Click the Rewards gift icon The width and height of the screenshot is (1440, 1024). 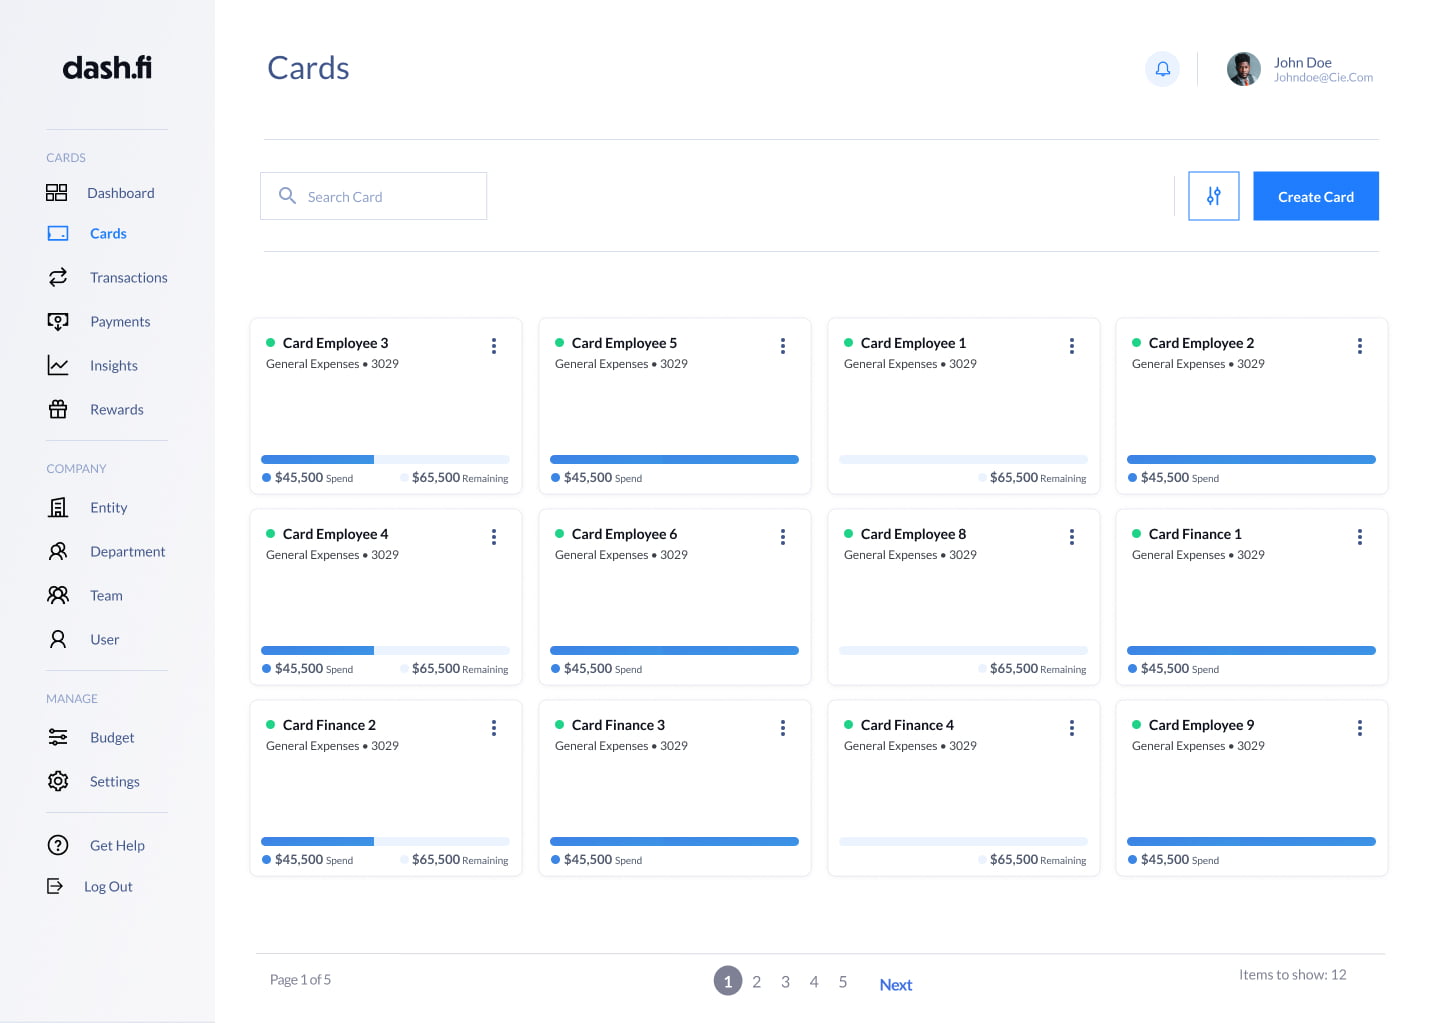(x=58, y=409)
